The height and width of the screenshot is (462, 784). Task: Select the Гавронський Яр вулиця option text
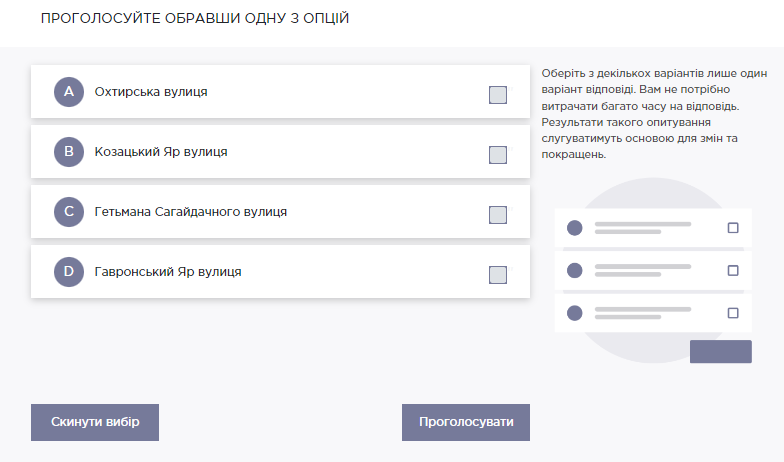click(x=168, y=272)
